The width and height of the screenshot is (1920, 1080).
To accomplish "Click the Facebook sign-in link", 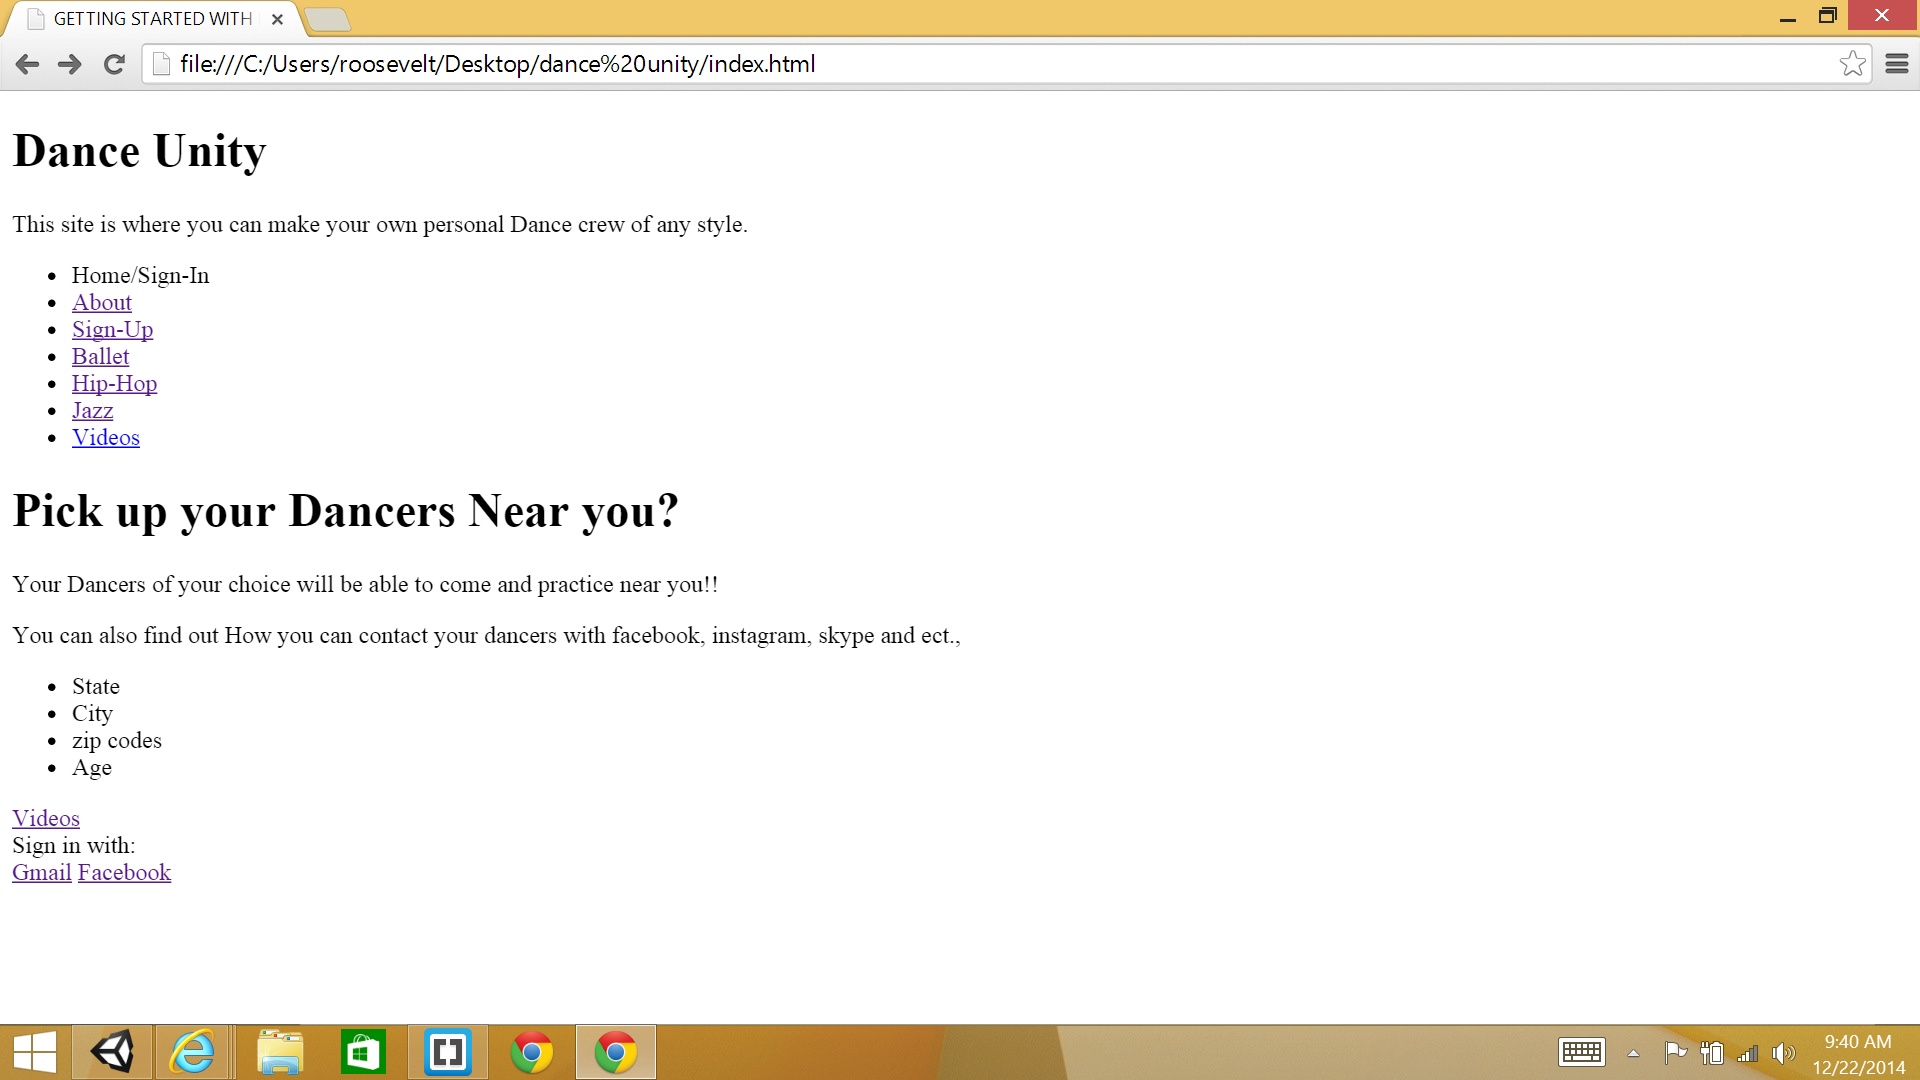I will click(124, 872).
